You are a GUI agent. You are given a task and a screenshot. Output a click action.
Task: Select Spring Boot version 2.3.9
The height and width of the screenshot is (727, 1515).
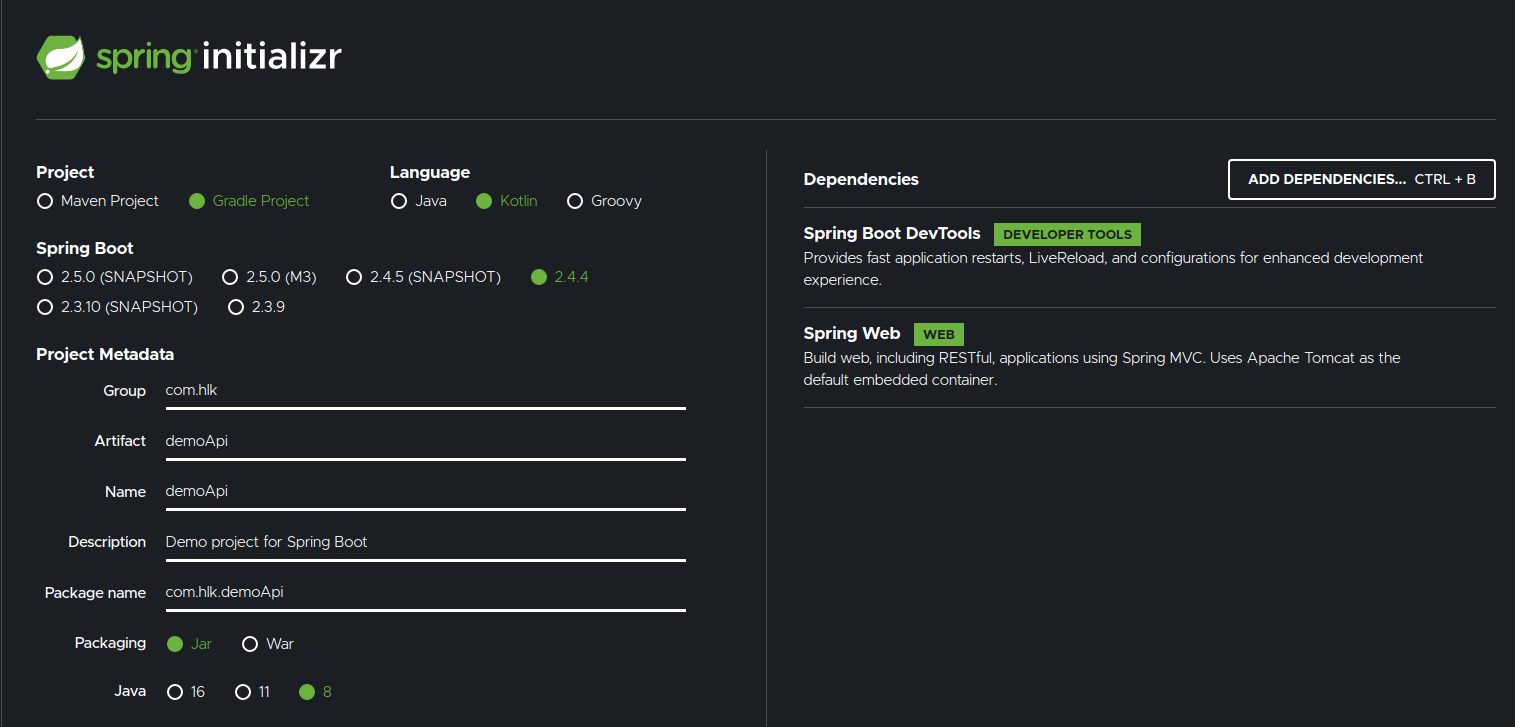pos(236,307)
